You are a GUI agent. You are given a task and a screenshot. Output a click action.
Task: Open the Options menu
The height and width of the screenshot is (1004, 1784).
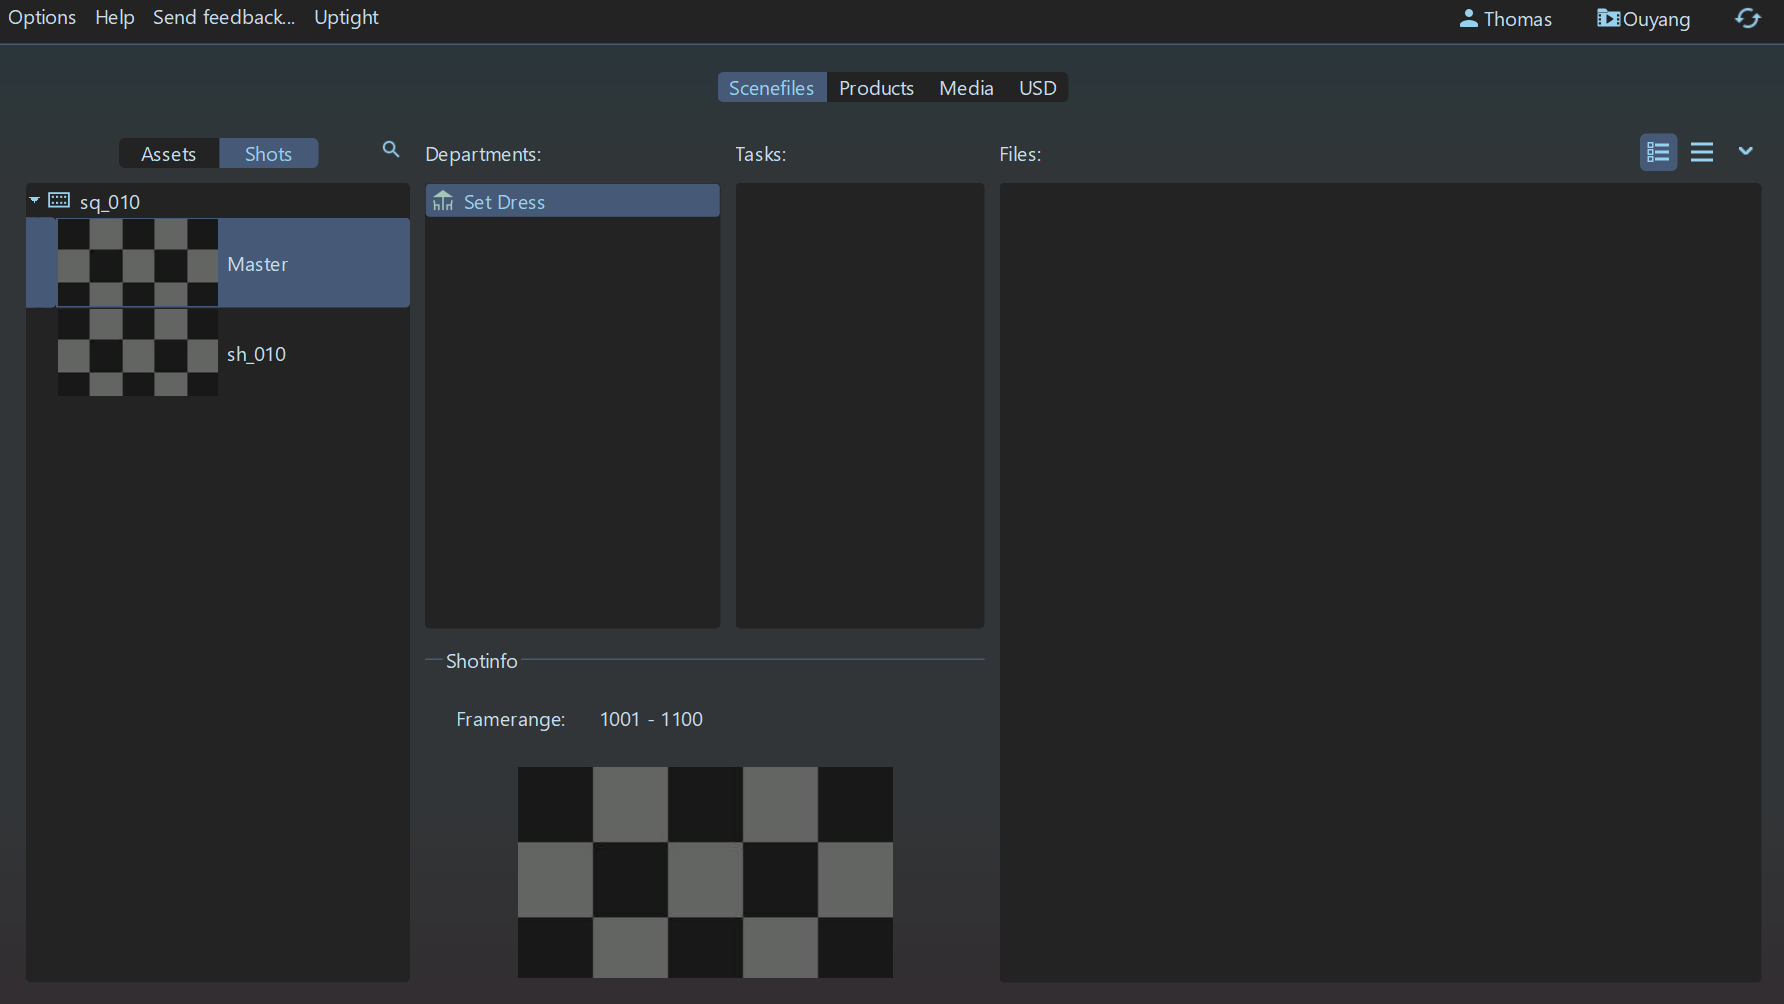pyautogui.click(x=42, y=18)
